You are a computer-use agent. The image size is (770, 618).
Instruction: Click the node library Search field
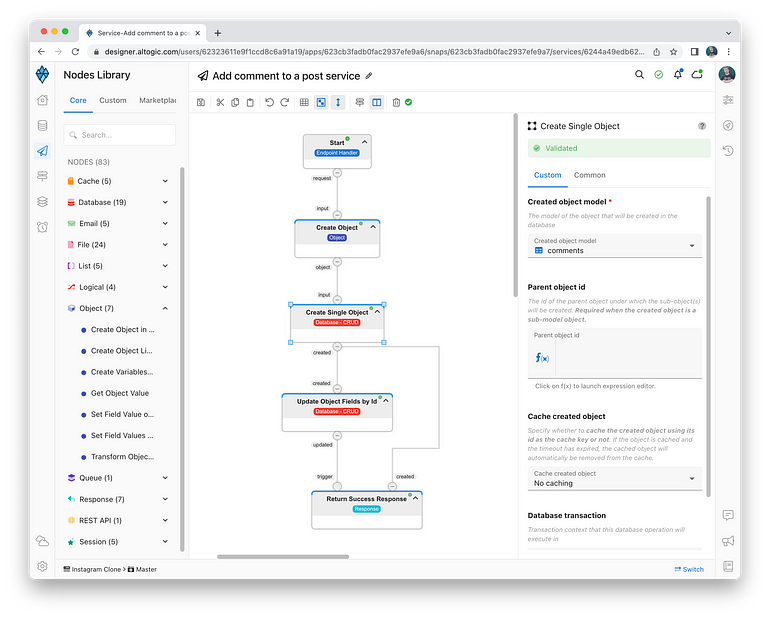click(x=120, y=135)
